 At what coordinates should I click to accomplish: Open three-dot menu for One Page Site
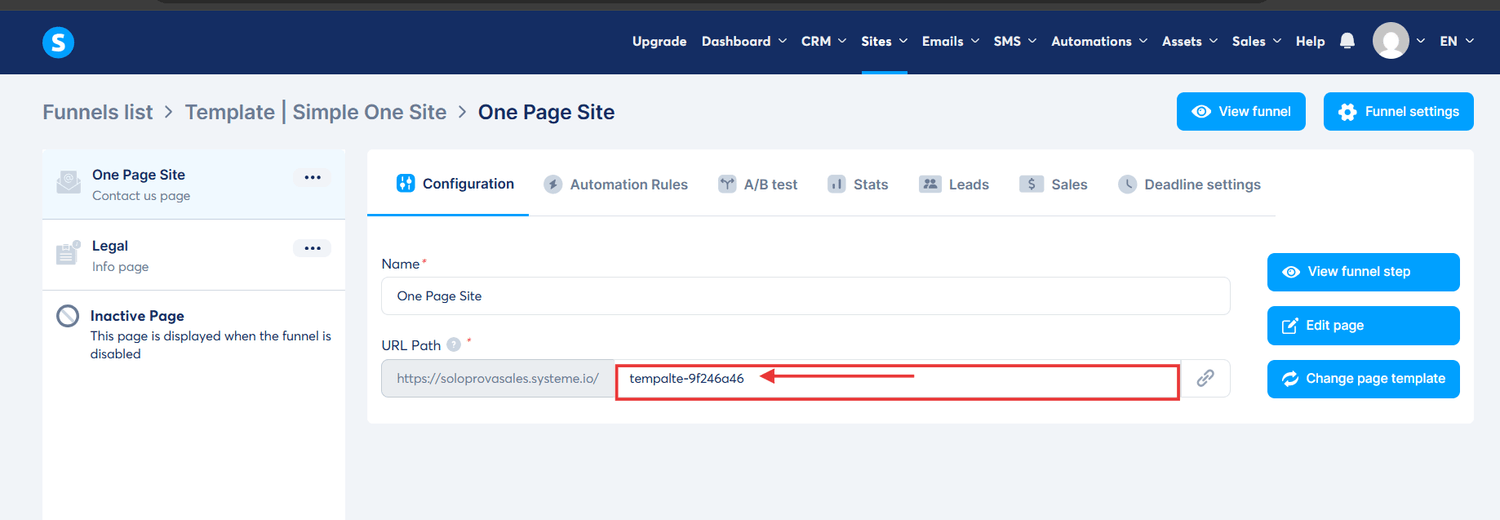tap(312, 177)
